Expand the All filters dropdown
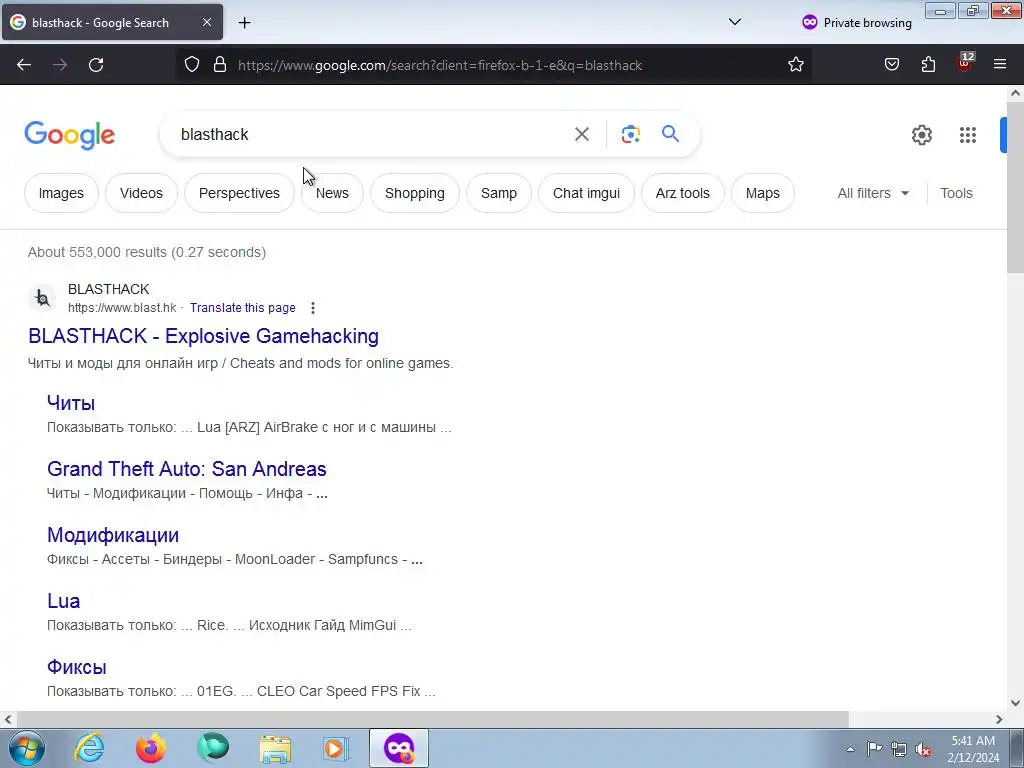Screen dimensions: 1024x768 (x=873, y=193)
